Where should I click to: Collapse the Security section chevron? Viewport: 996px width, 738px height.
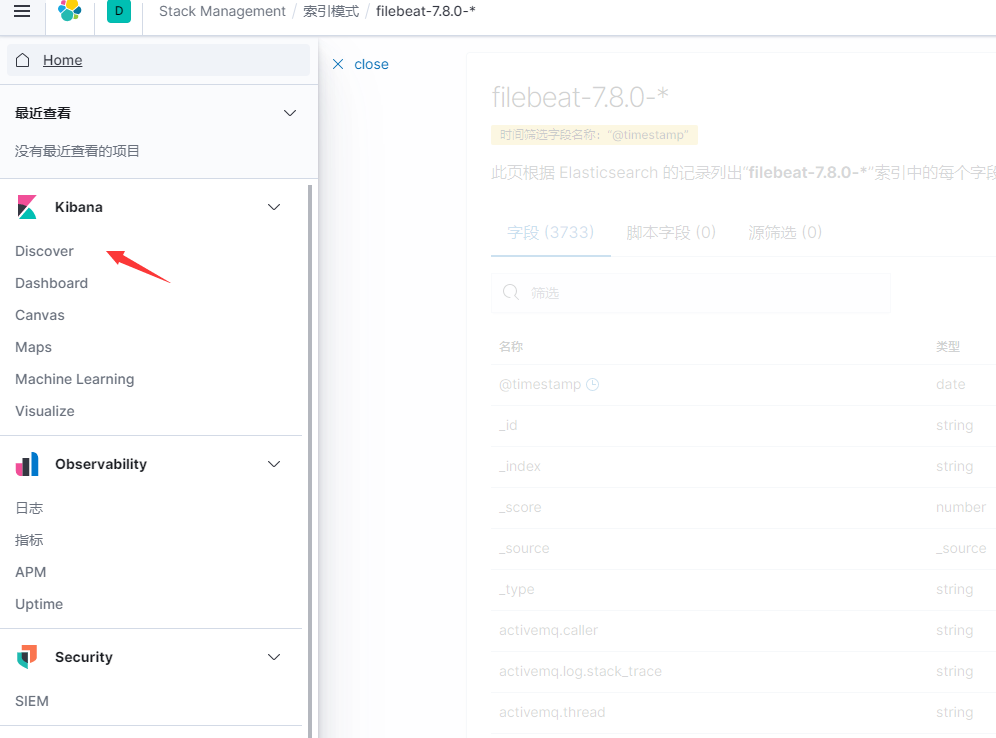[x=274, y=657]
